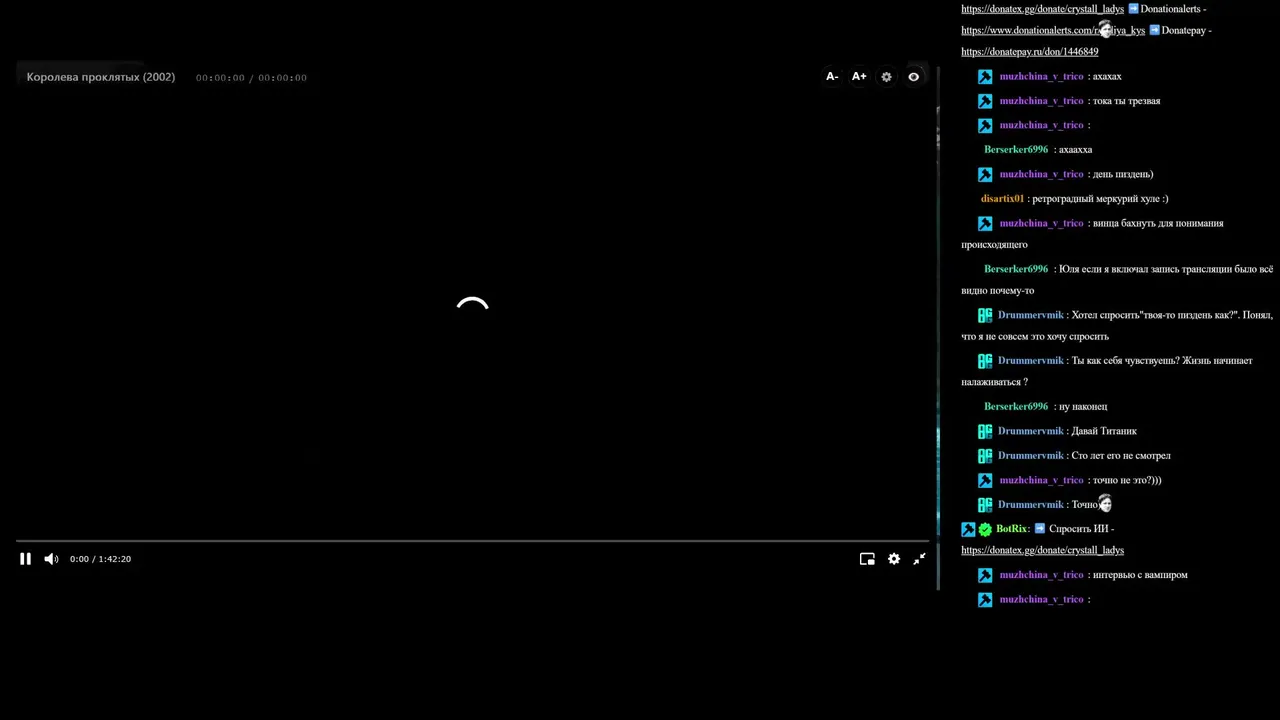1280x720 pixels.
Task: Decrease font size with A- button
Action: click(832, 76)
